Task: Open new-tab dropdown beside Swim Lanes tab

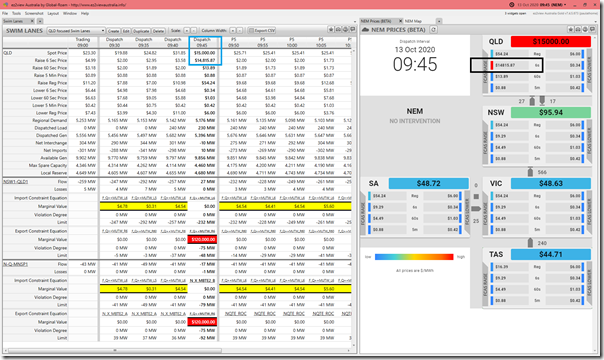Action: pos(40,21)
